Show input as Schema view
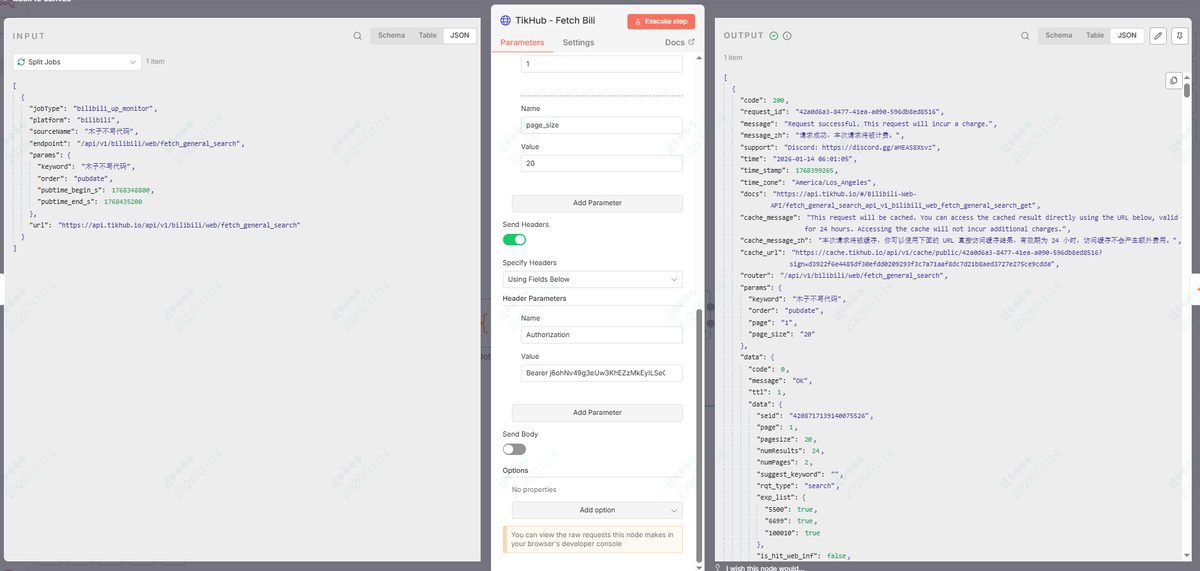Viewport: 1200px width, 571px height. coord(391,36)
